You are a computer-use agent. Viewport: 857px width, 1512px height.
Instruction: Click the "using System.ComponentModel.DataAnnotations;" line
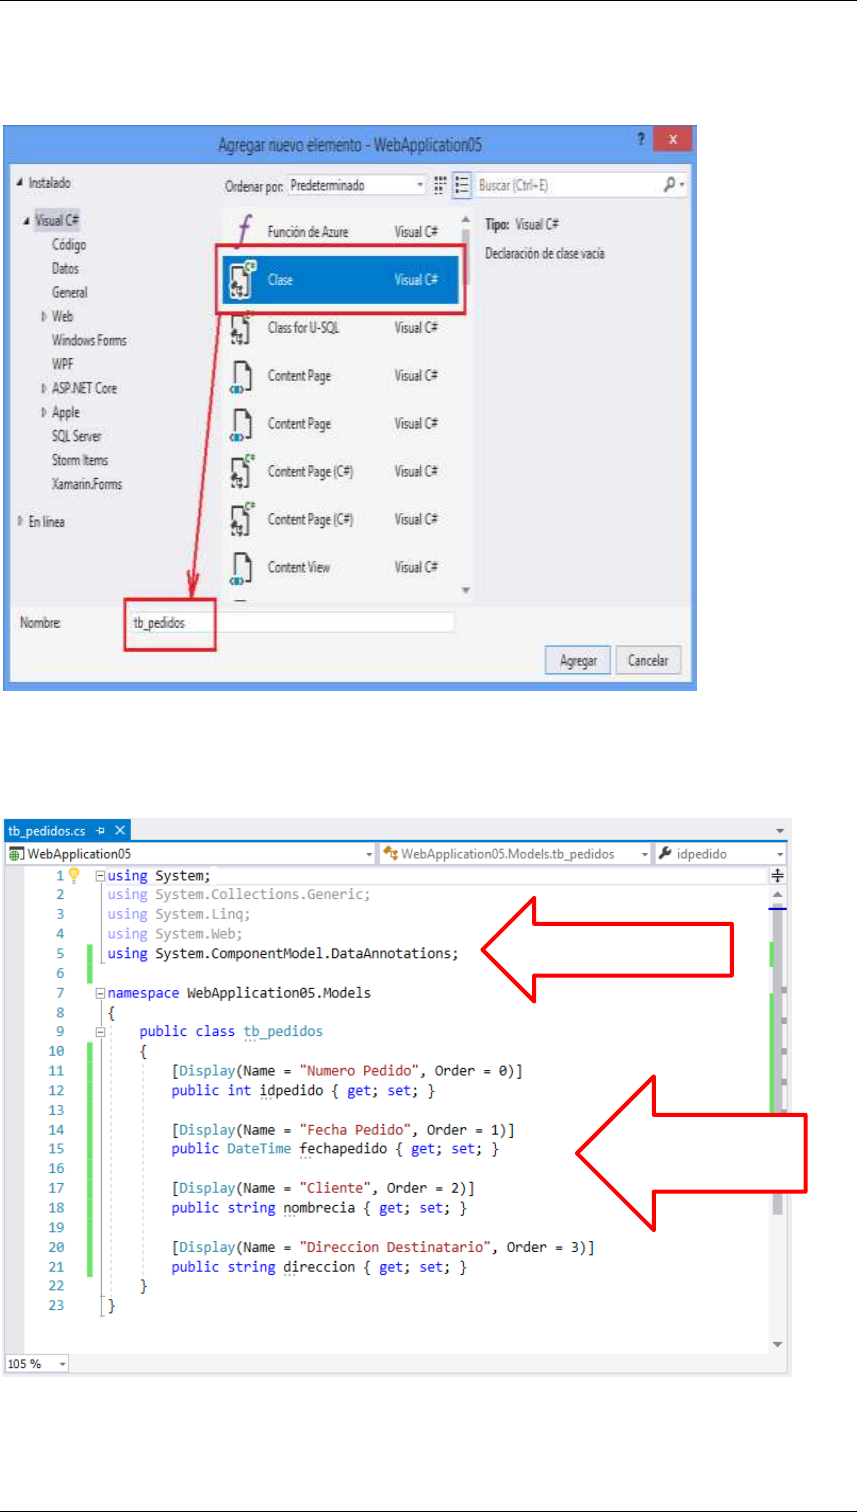[x=282, y=953]
